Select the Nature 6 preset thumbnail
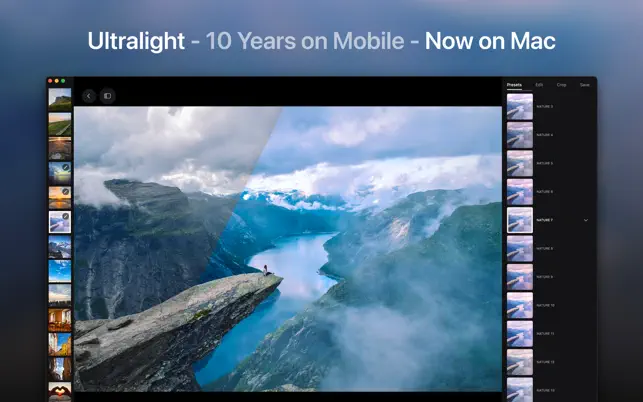This screenshot has height=402, width=643. click(x=520, y=192)
